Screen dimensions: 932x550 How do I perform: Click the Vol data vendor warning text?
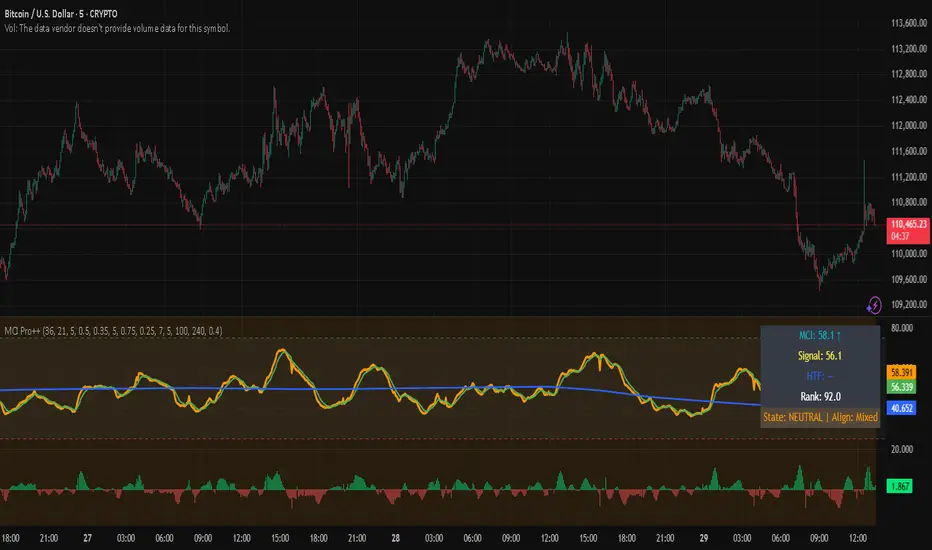118,28
